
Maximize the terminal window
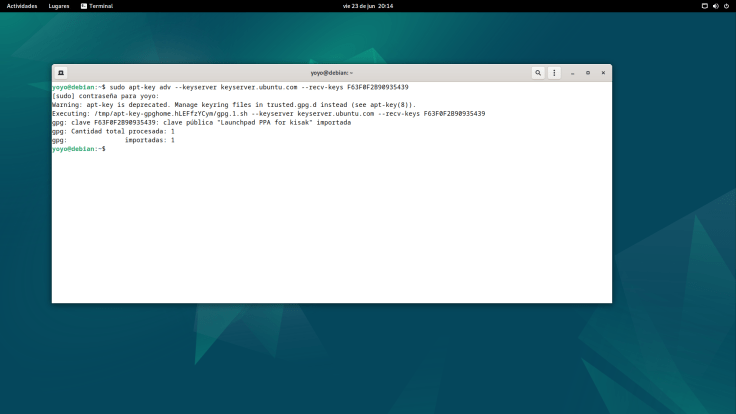click(x=588, y=73)
